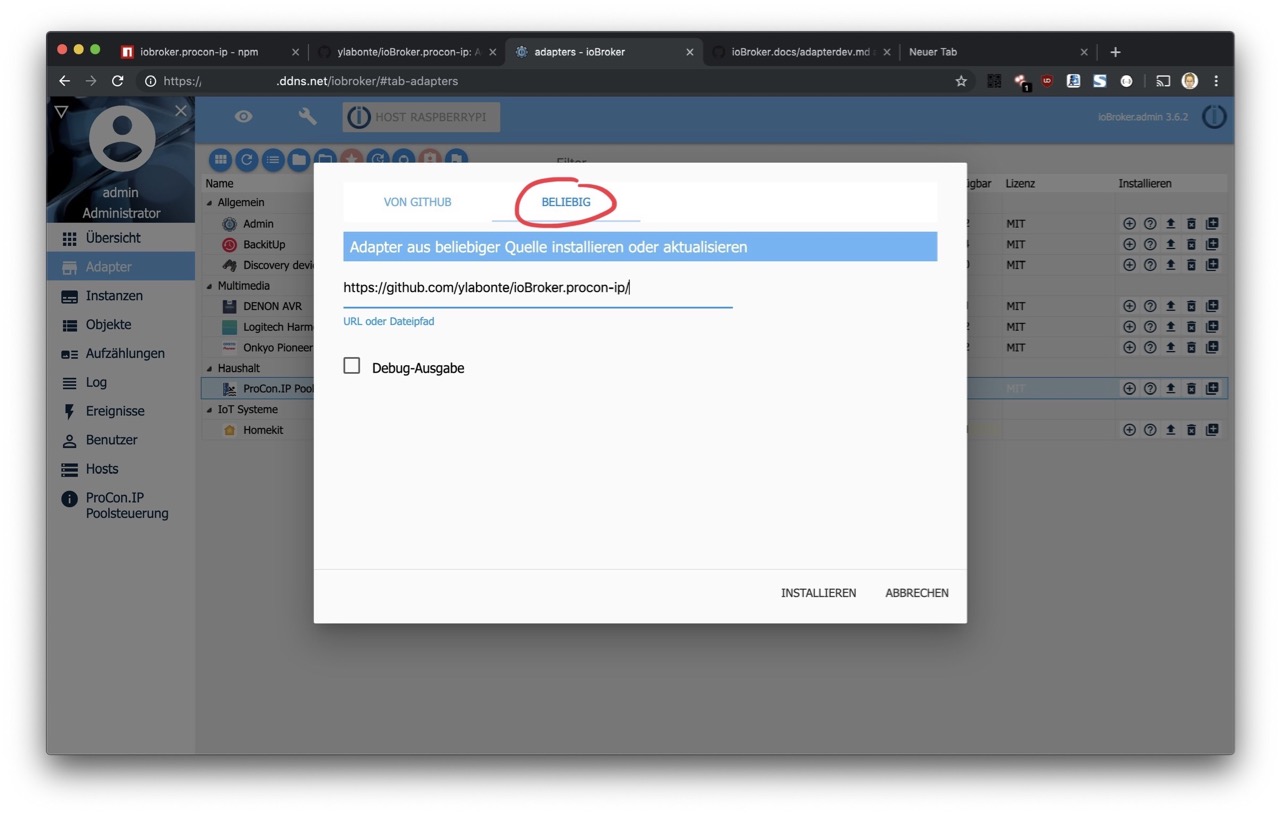
Task: Click help icon in Homekit row
Action: [x=1150, y=430]
